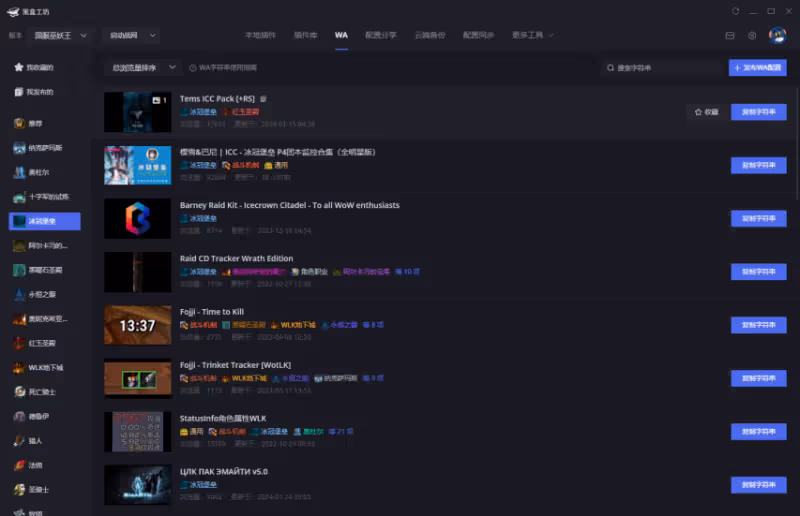This screenshot has width=800, height=516.
Task: Open the Trinket Tracker thumbnail
Action: click(x=138, y=379)
